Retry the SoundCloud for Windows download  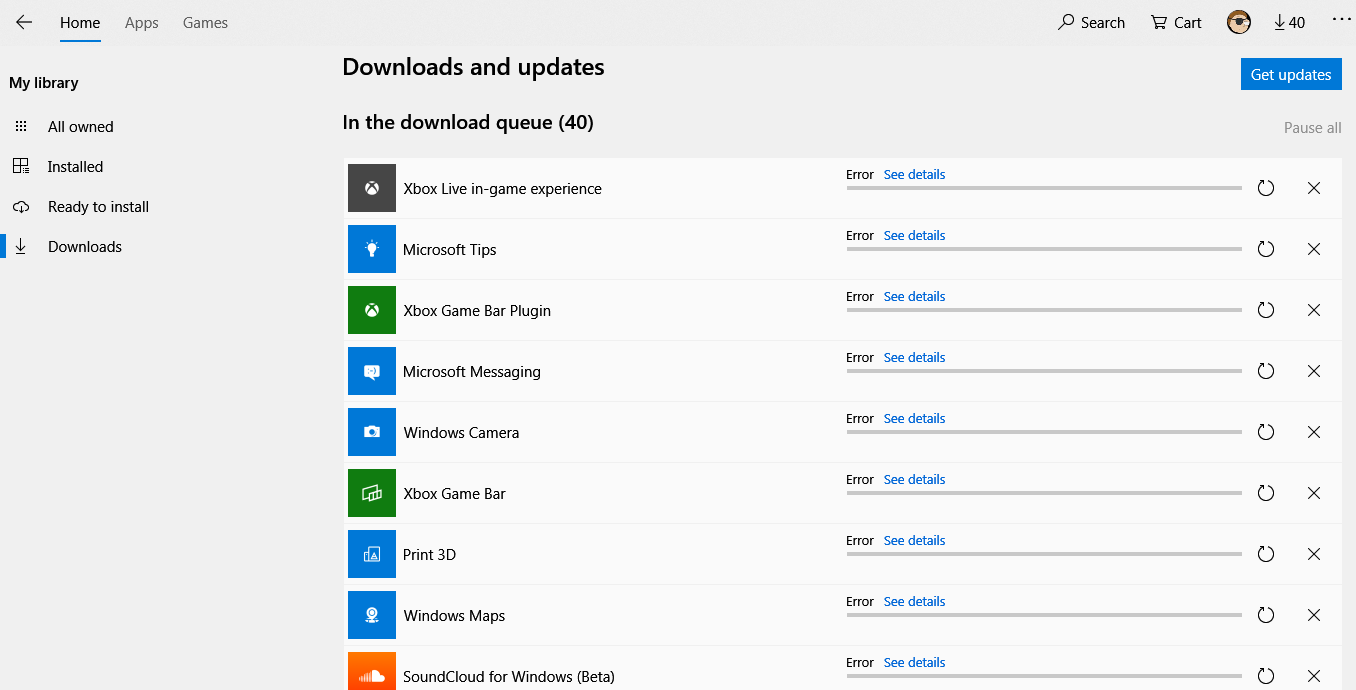point(1266,676)
